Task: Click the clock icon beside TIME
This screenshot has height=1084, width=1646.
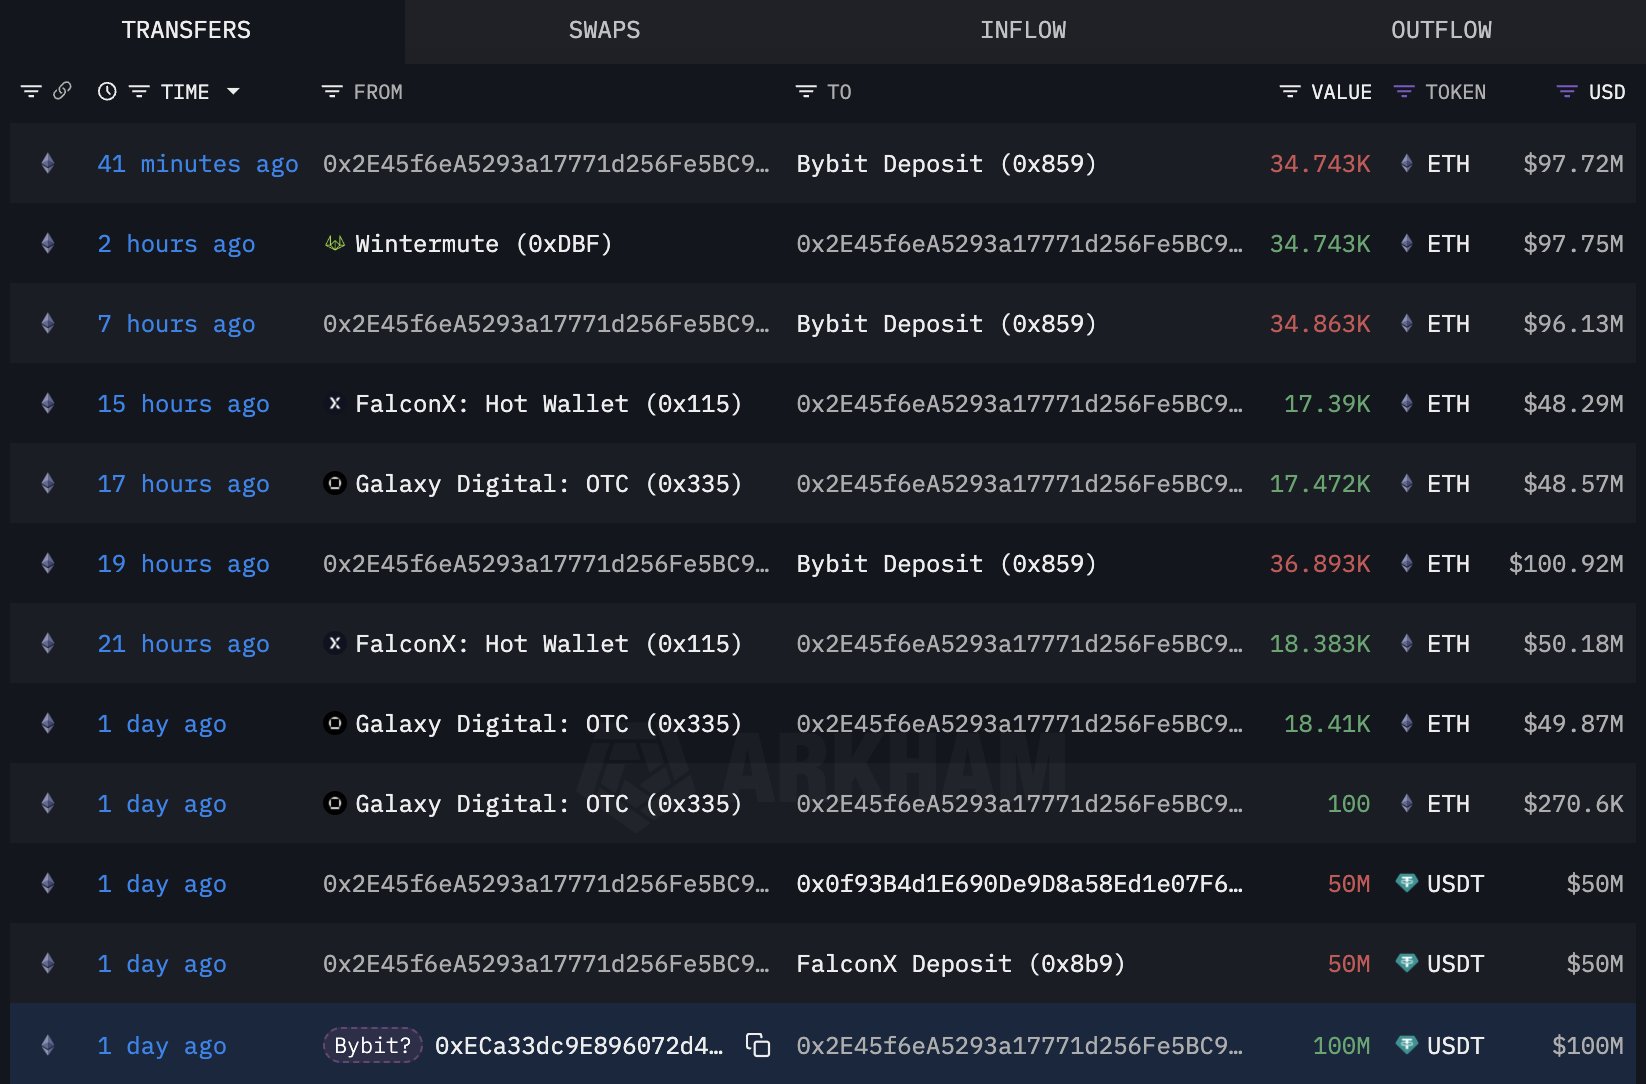Action: coord(107,91)
